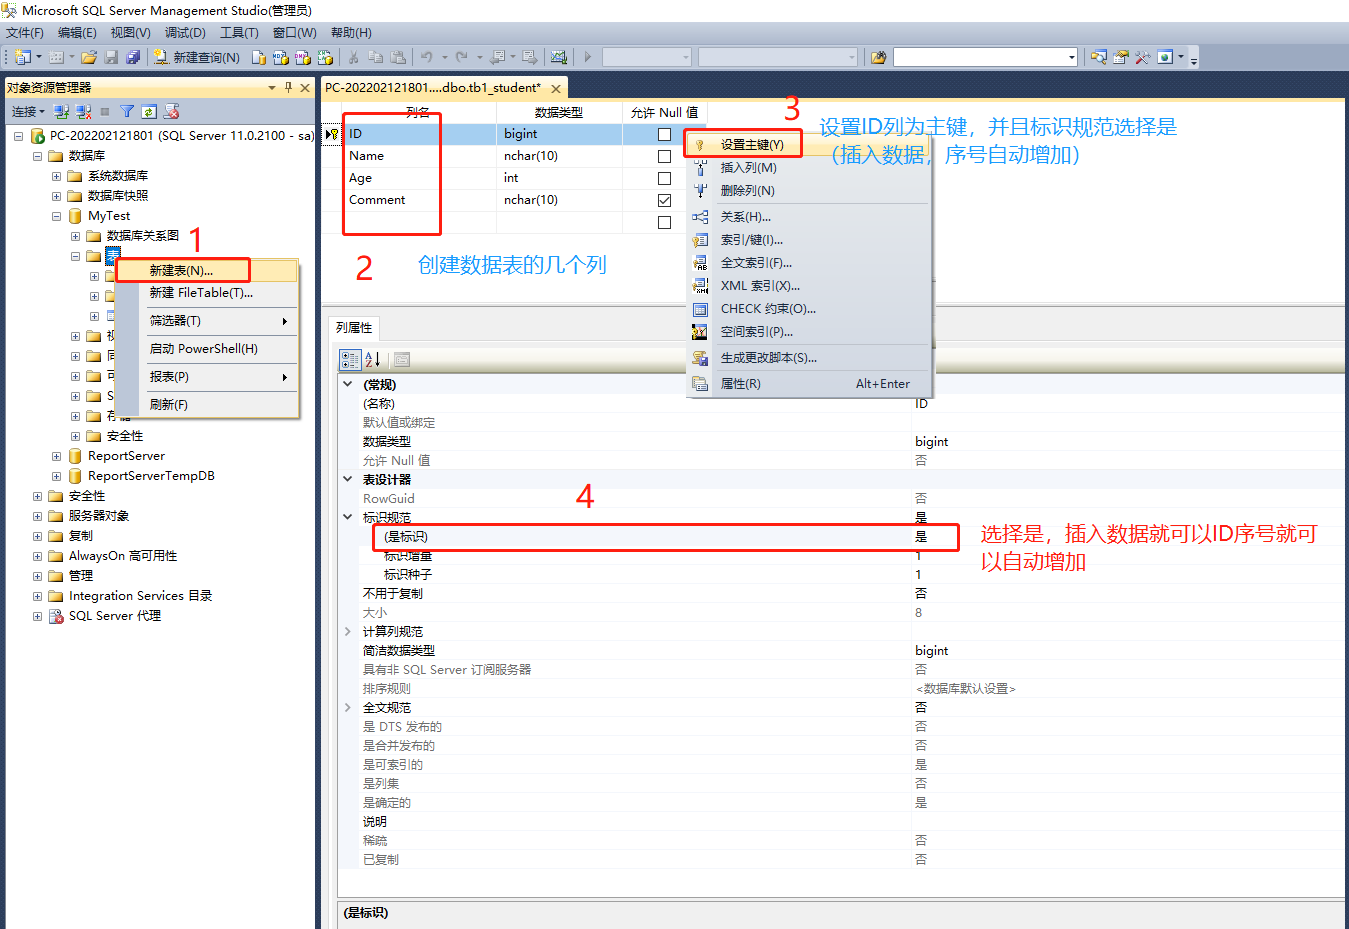
Task: Switch column properties to Categorized view
Action: (350, 360)
